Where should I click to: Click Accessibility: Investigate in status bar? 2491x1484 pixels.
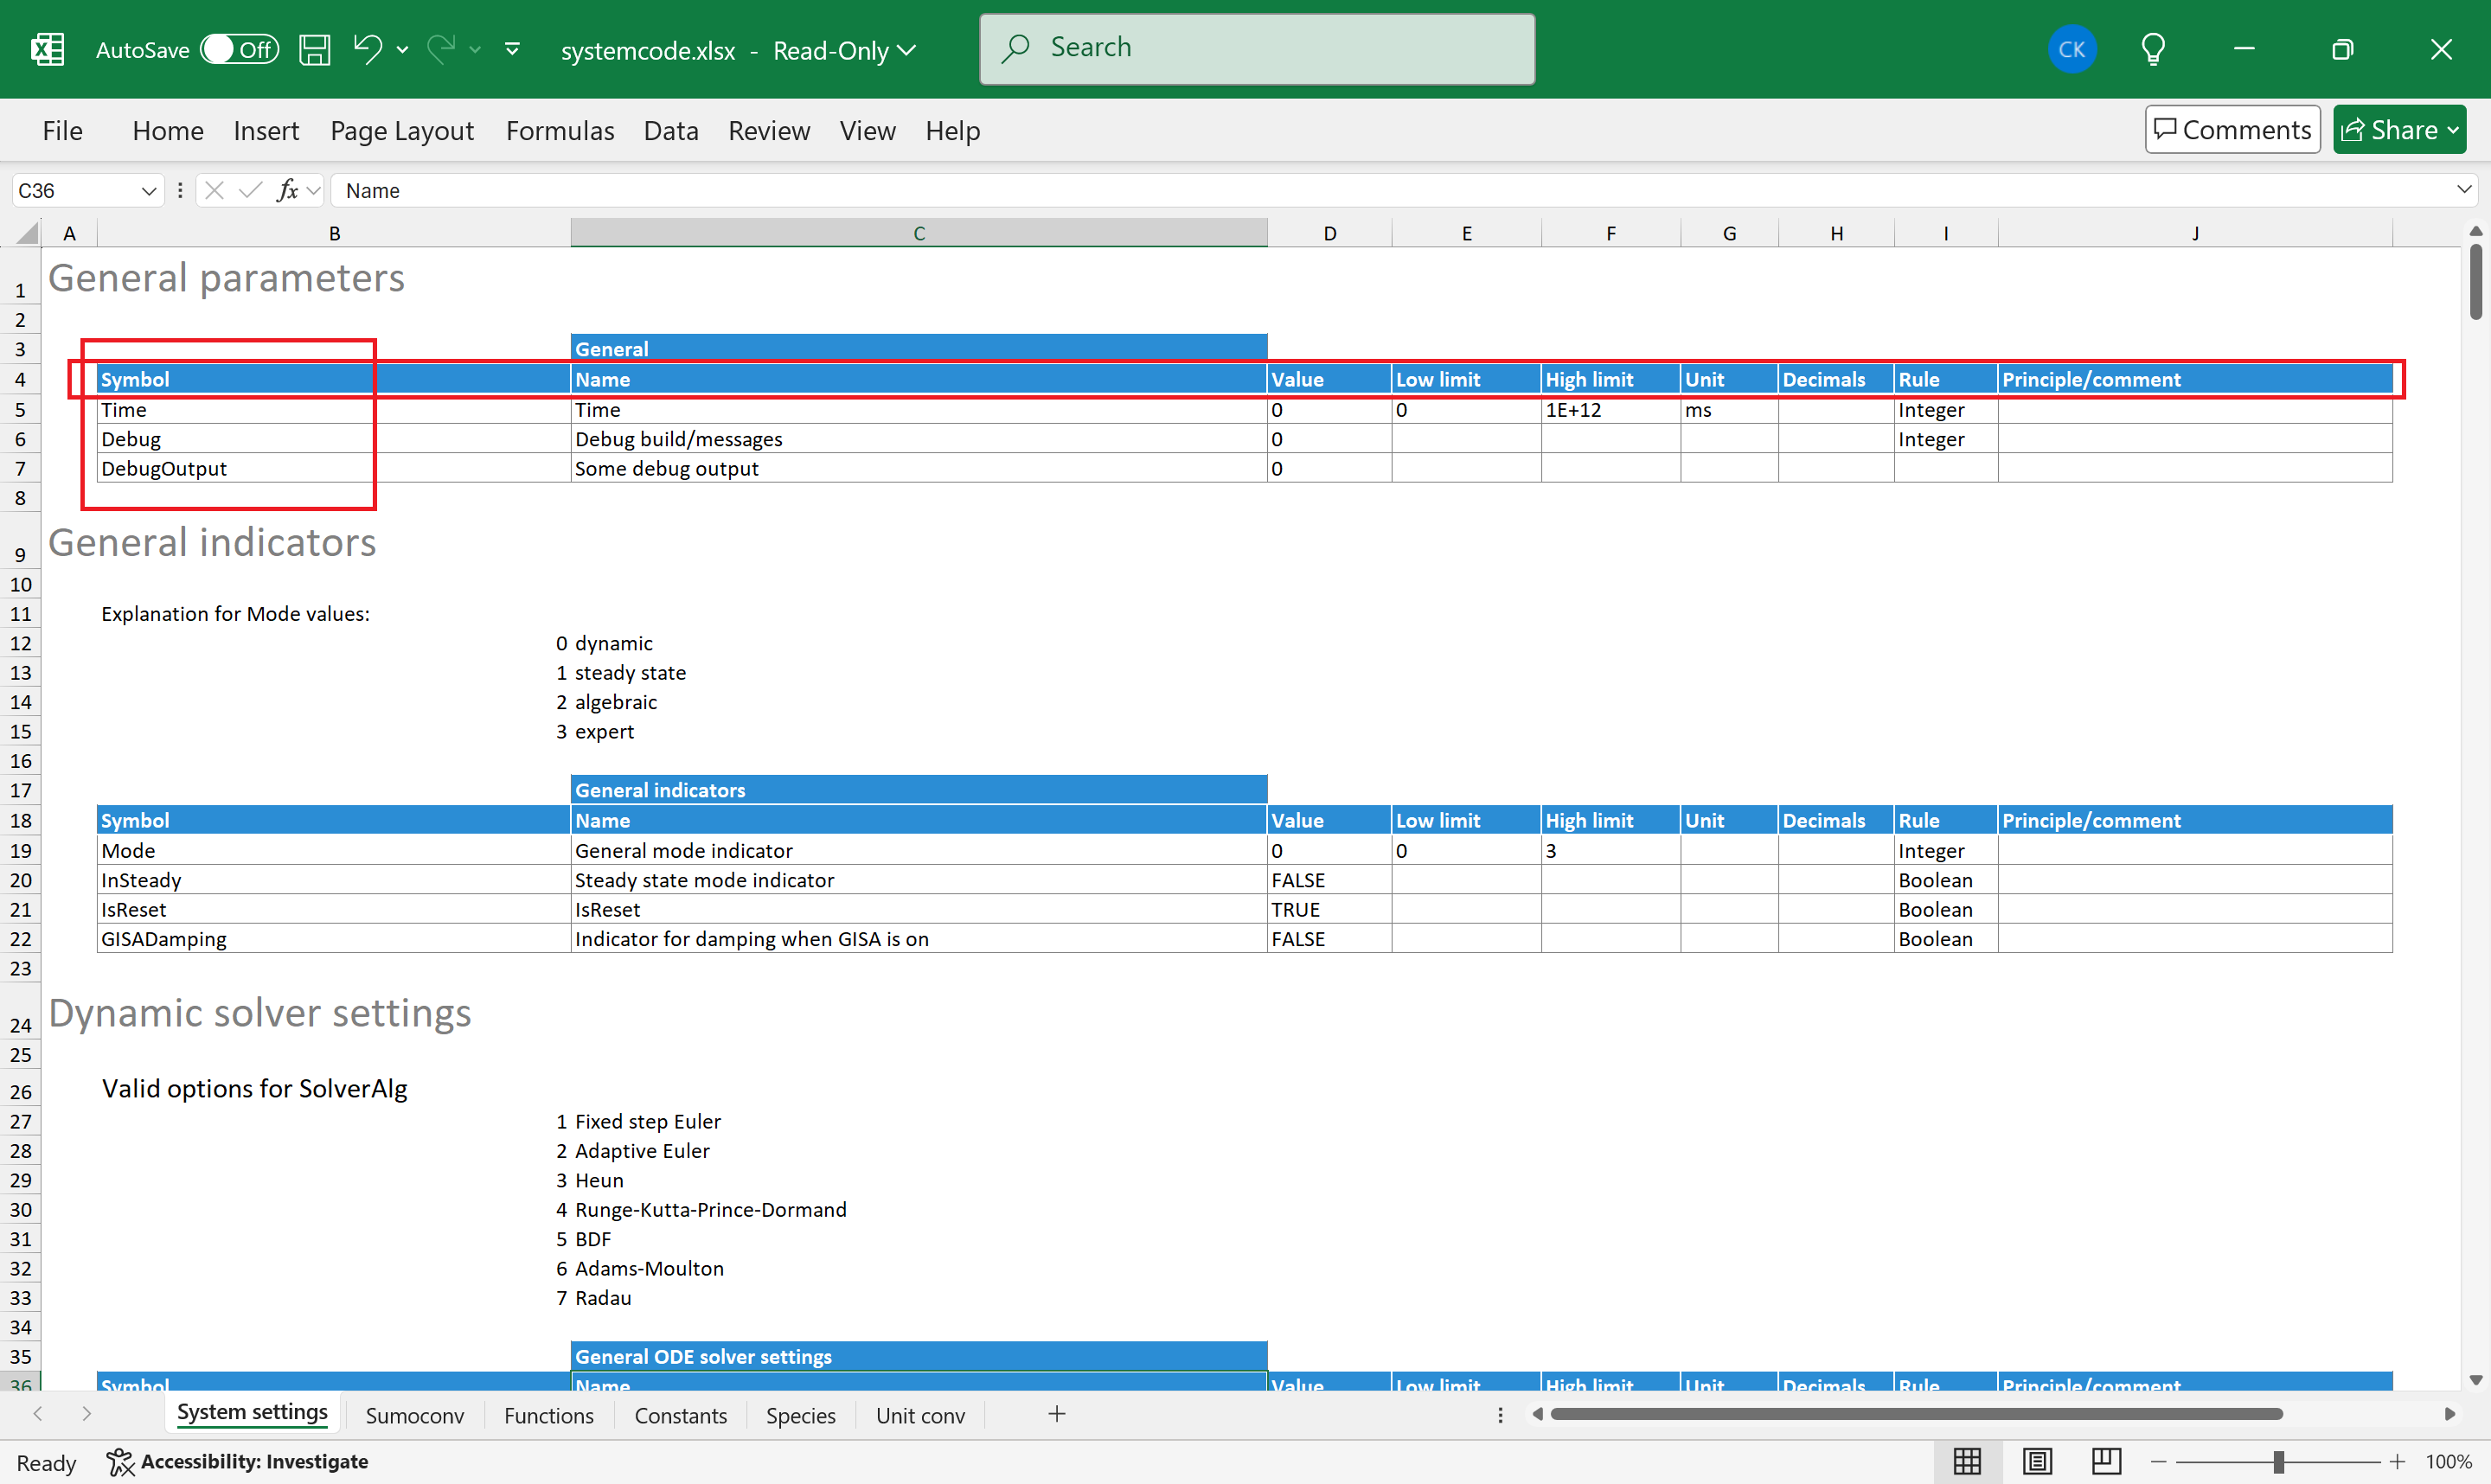click(238, 1461)
